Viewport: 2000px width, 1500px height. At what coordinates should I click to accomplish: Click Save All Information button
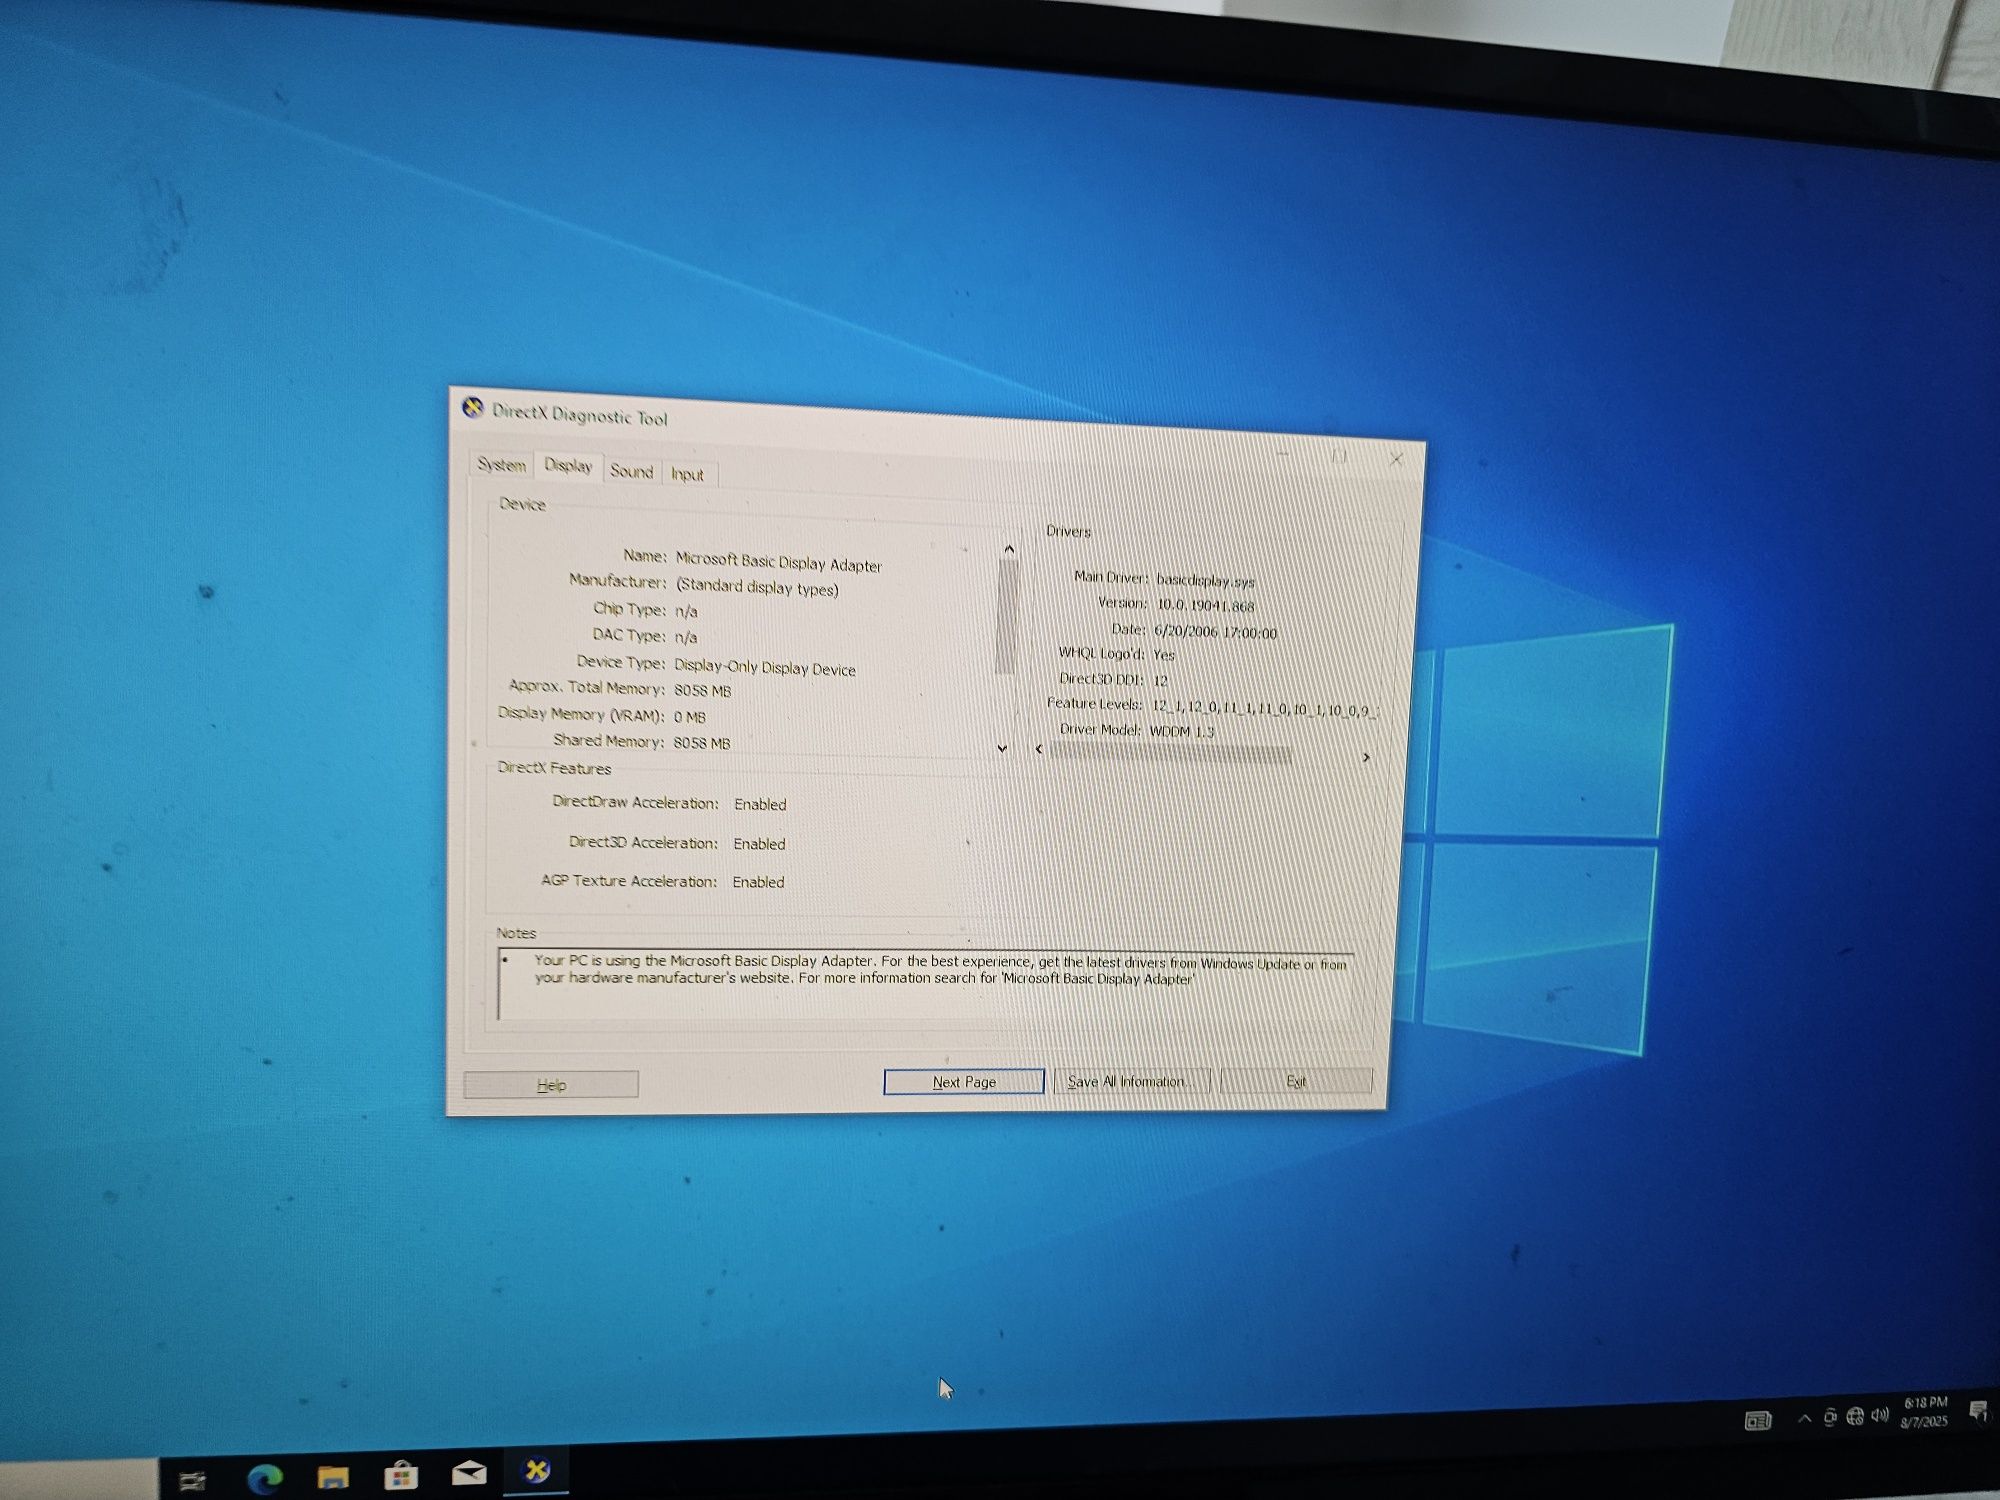pyautogui.click(x=1131, y=1081)
